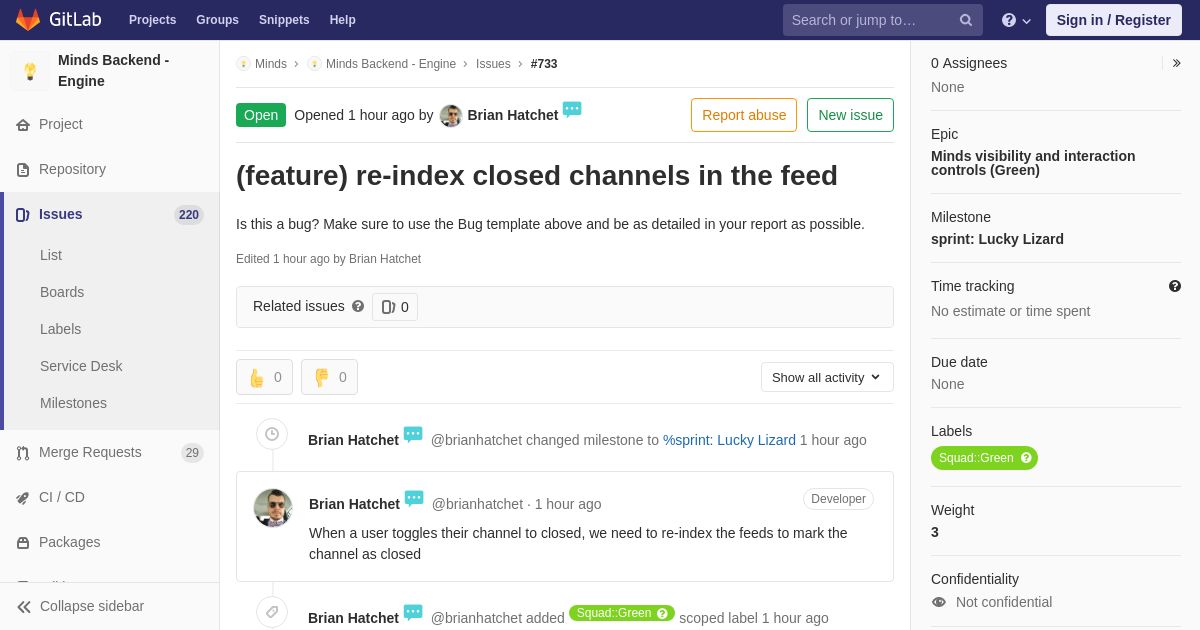Click the Issues breadcrumb link
This screenshot has width=1200, height=630.
tap(493, 64)
